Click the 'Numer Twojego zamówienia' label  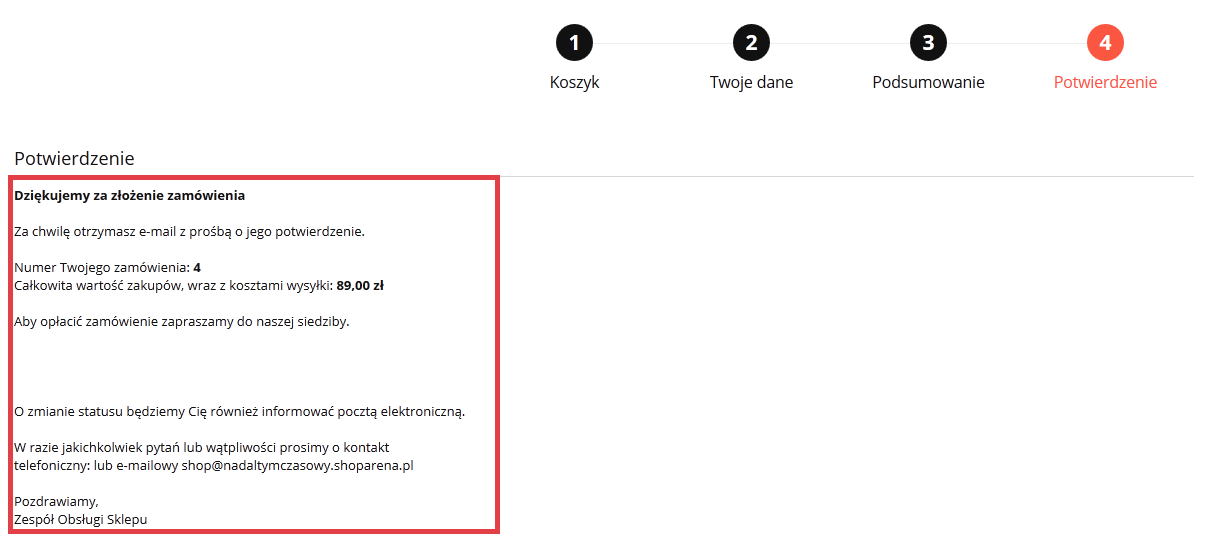[102, 268]
